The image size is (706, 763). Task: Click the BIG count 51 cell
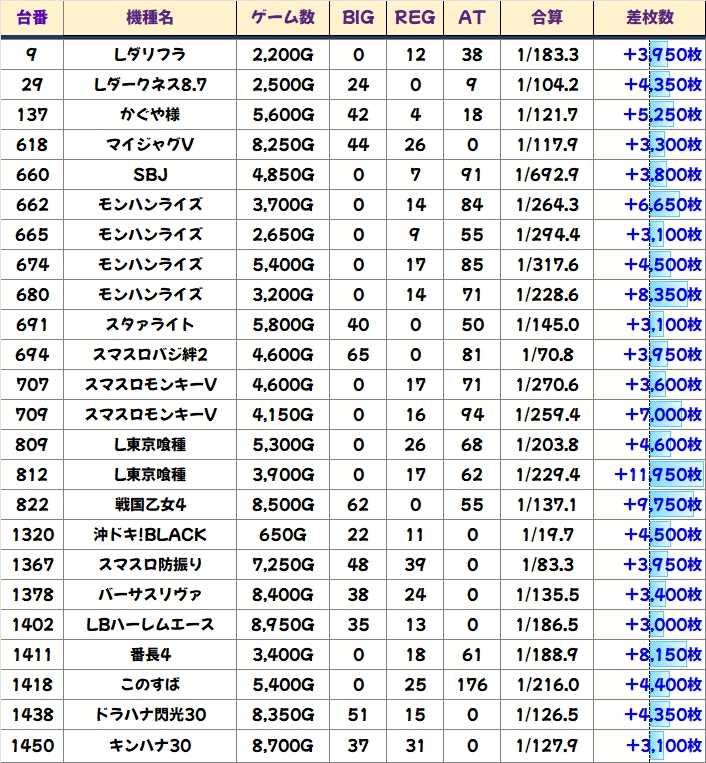pyautogui.click(x=358, y=715)
